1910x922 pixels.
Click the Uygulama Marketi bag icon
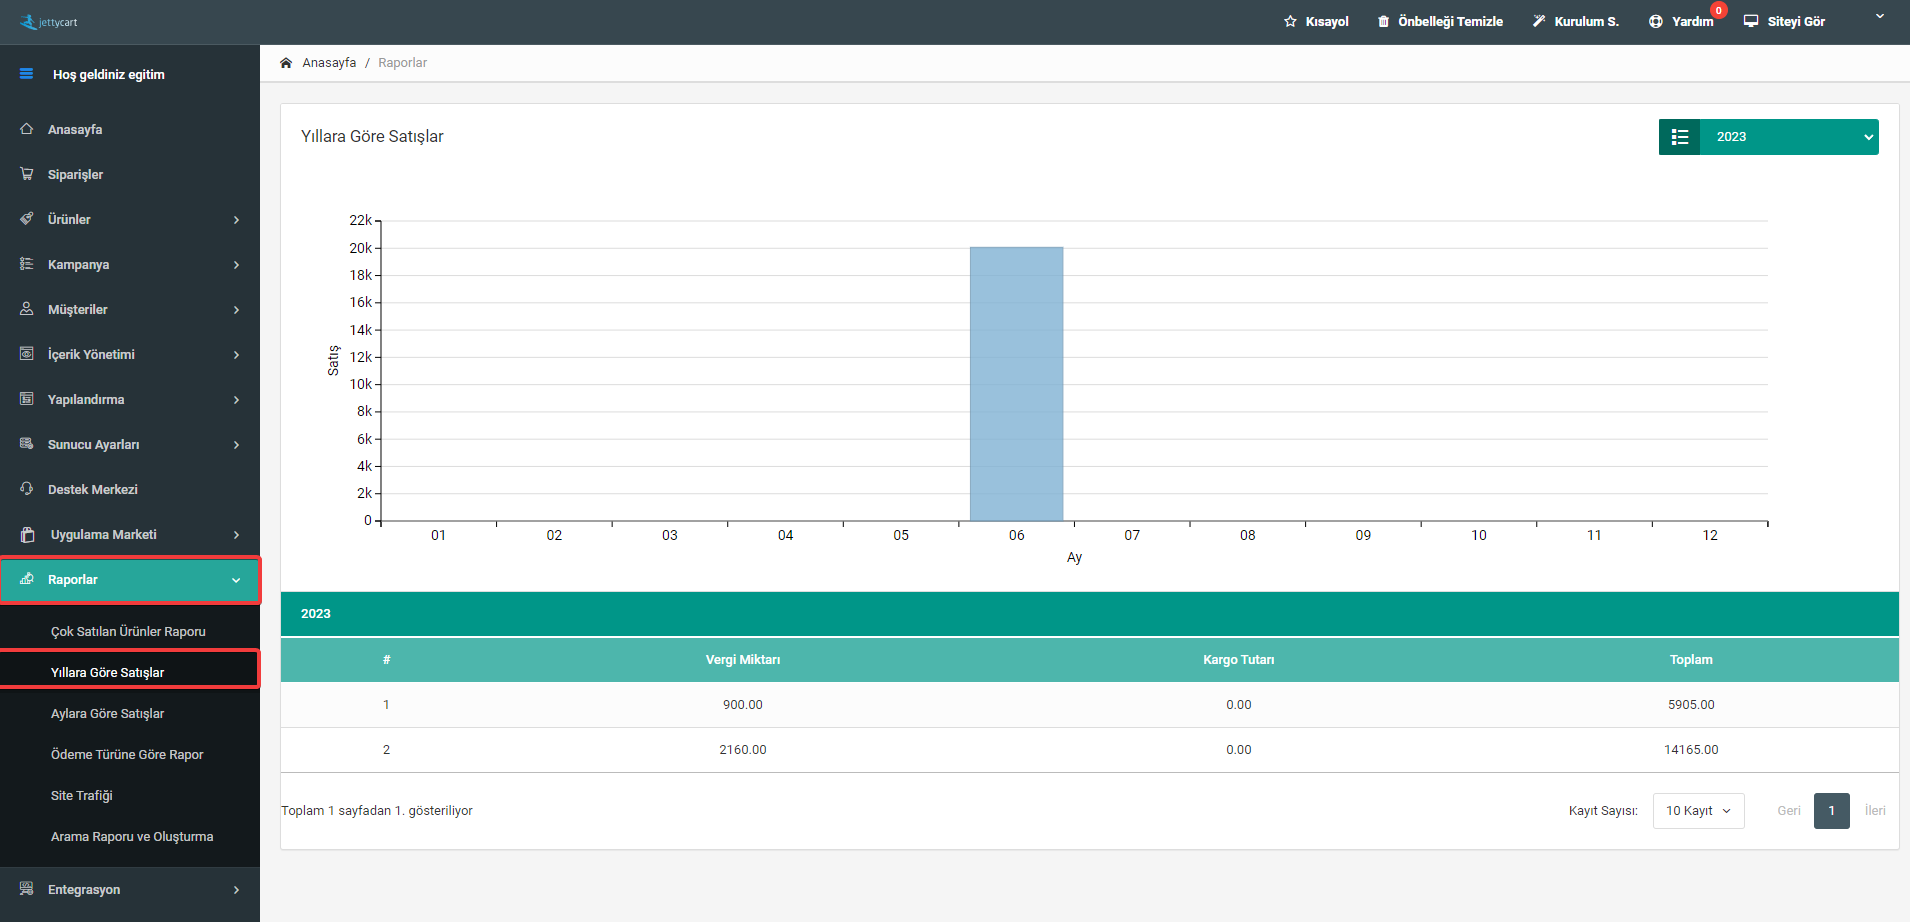28,534
